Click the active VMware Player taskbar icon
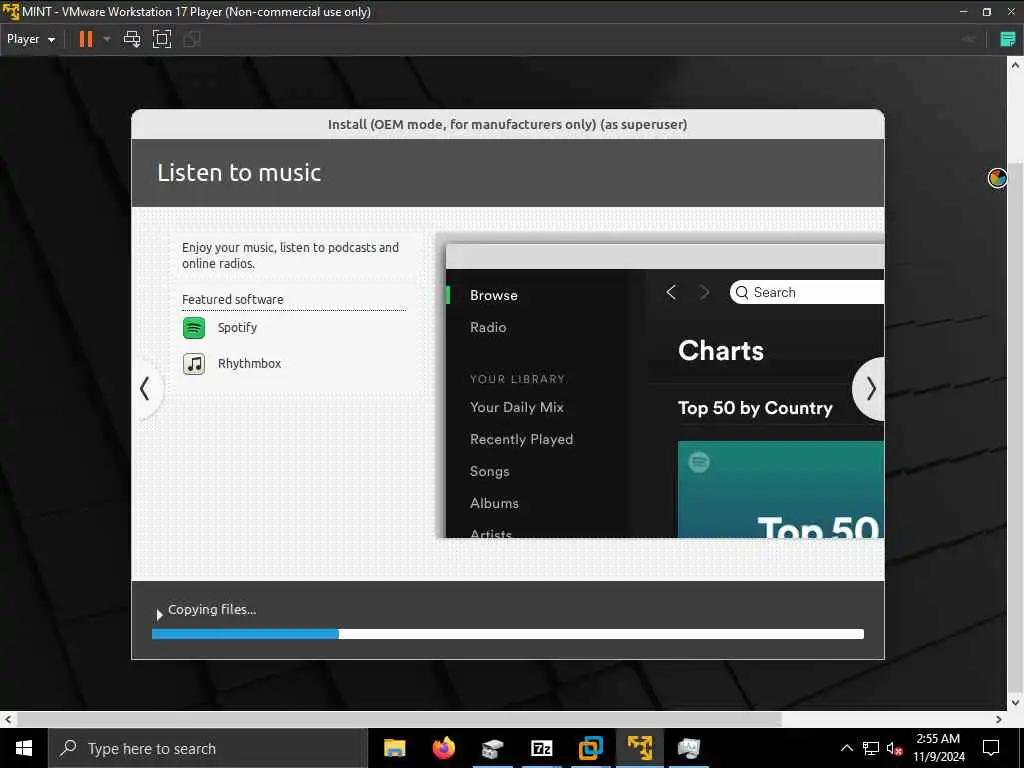Viewport: 1024px width, 768px height. [639, 748]
